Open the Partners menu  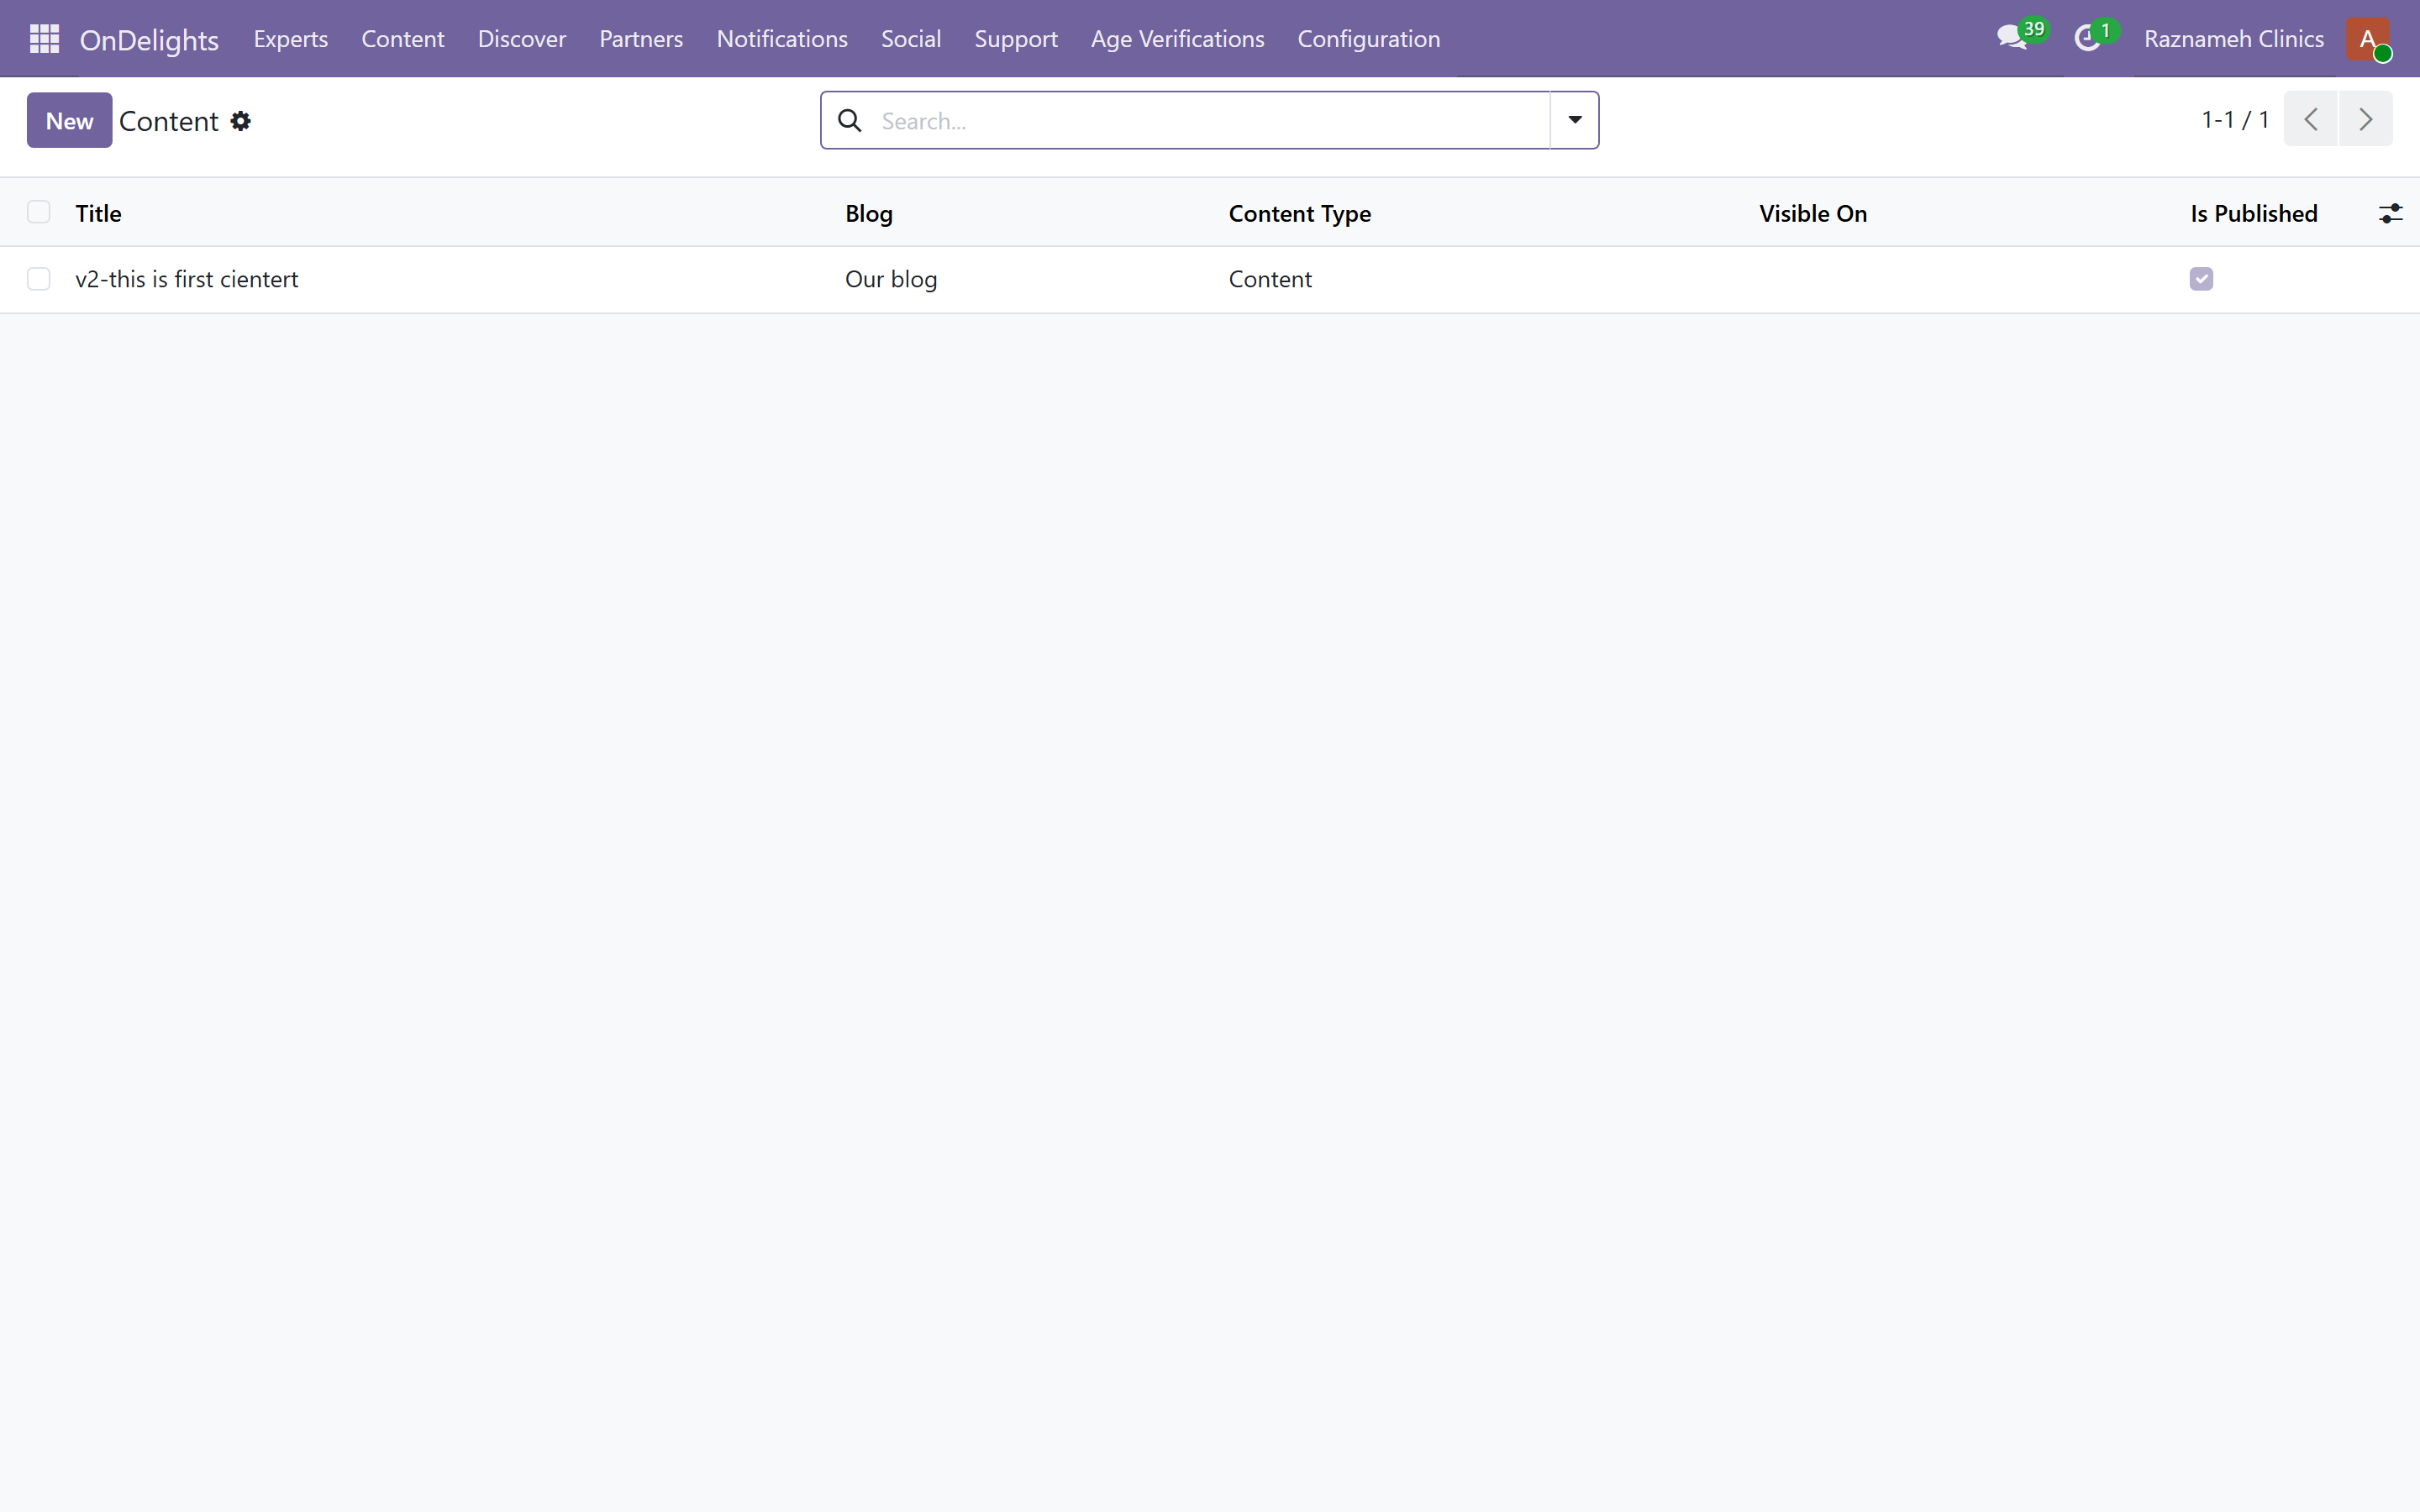pos(641,39)
